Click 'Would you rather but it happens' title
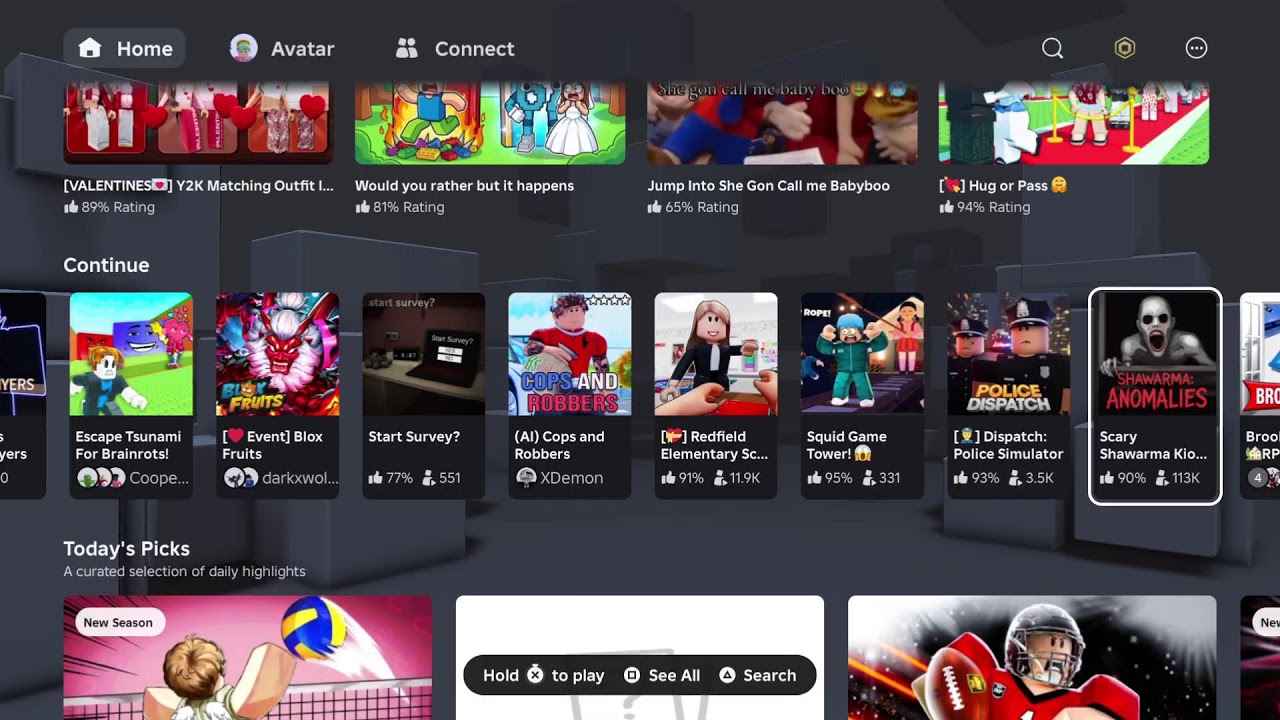This screenshot has height=720, width=1280. click(464, 186)
